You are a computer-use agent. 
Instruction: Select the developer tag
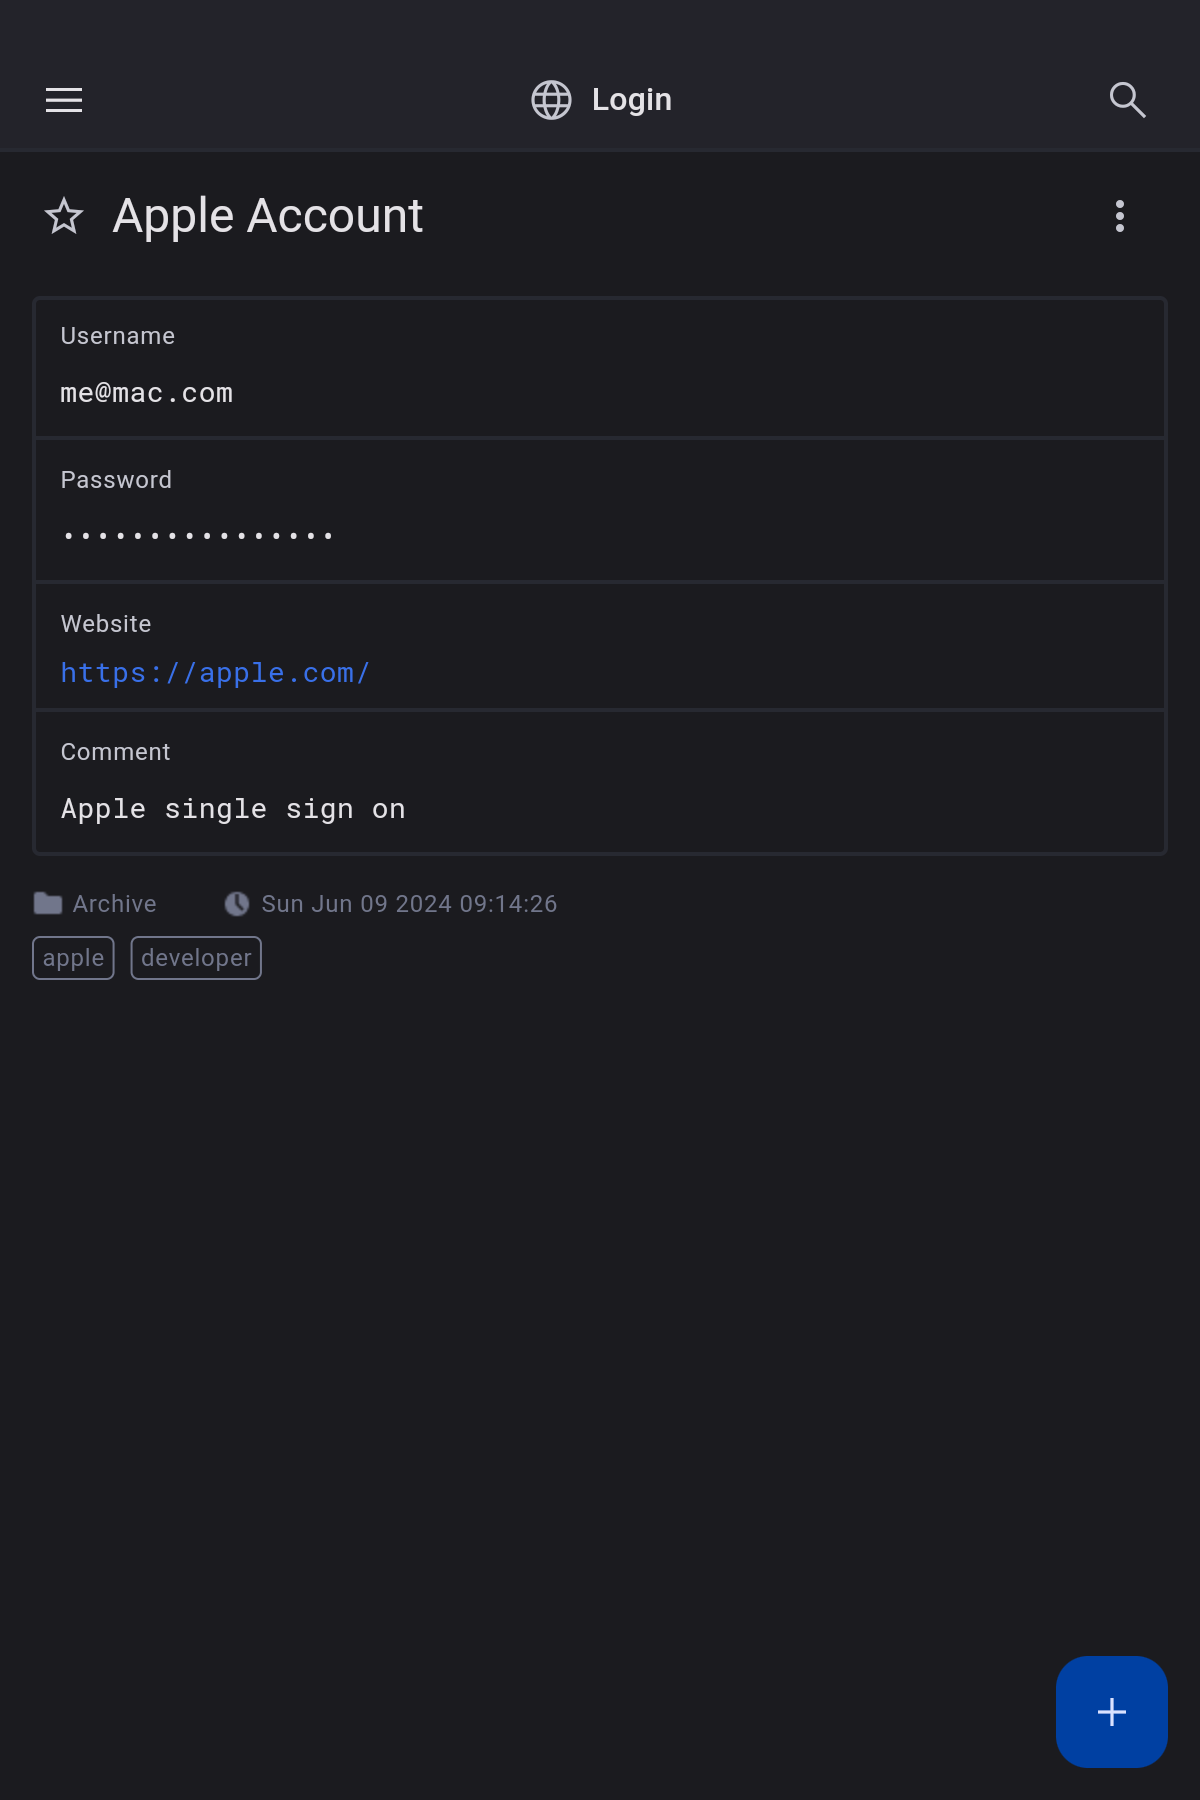click(x=196, y=958)
